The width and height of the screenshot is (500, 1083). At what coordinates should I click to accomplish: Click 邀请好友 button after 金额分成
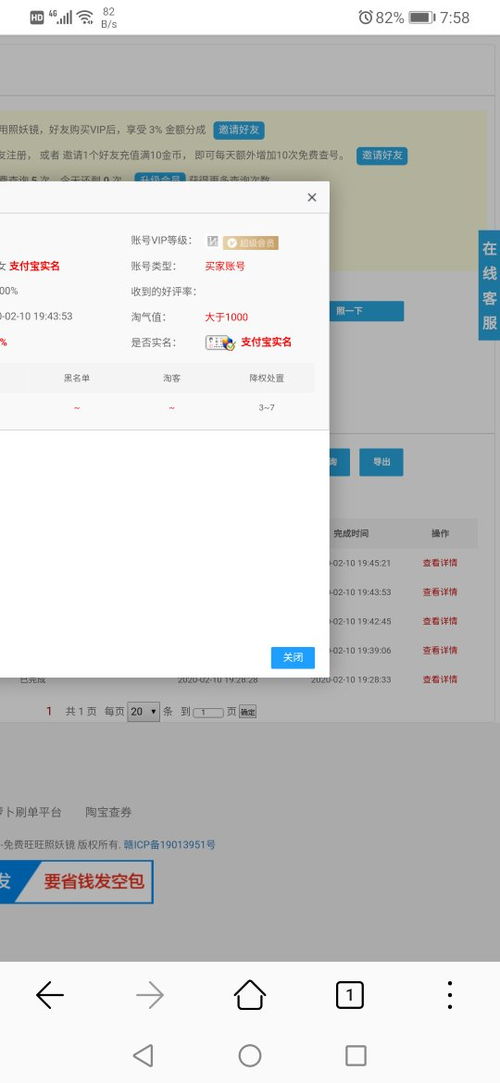pyautogui.click(x=238, y=130)
